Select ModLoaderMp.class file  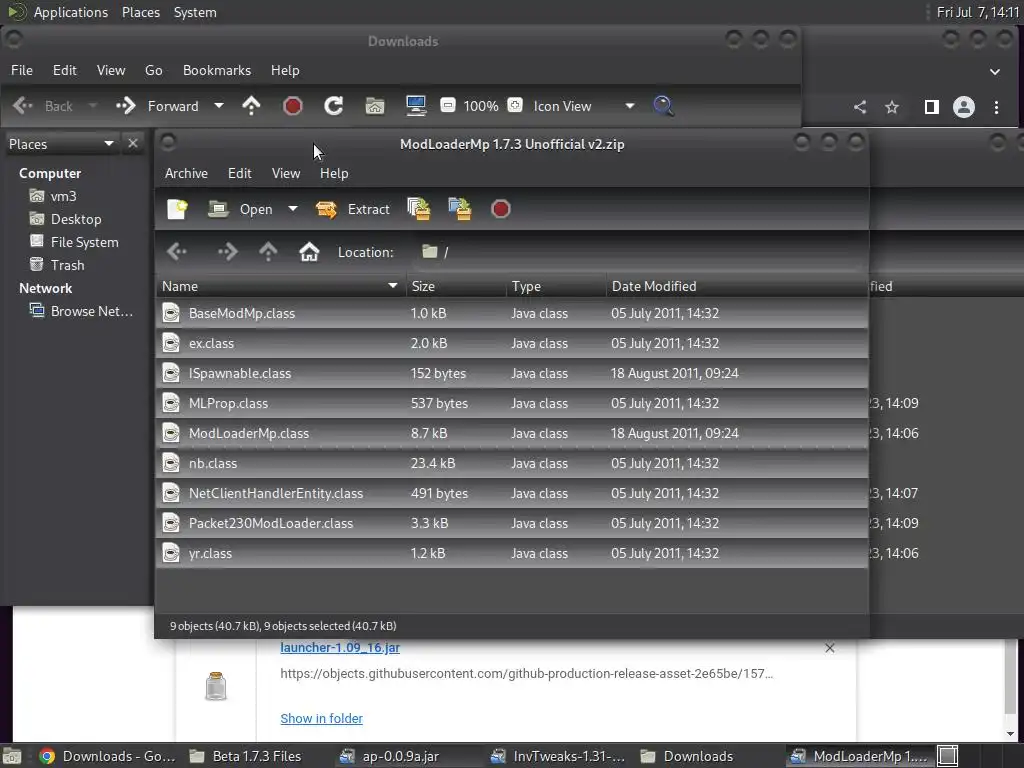(x=512, y=434)
